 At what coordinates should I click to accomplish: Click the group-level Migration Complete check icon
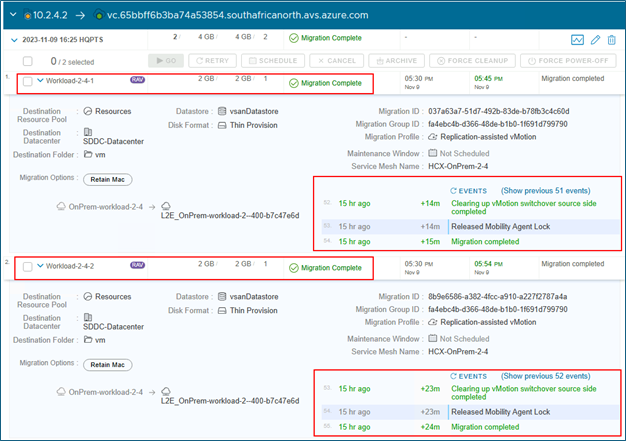coord(294,38)
